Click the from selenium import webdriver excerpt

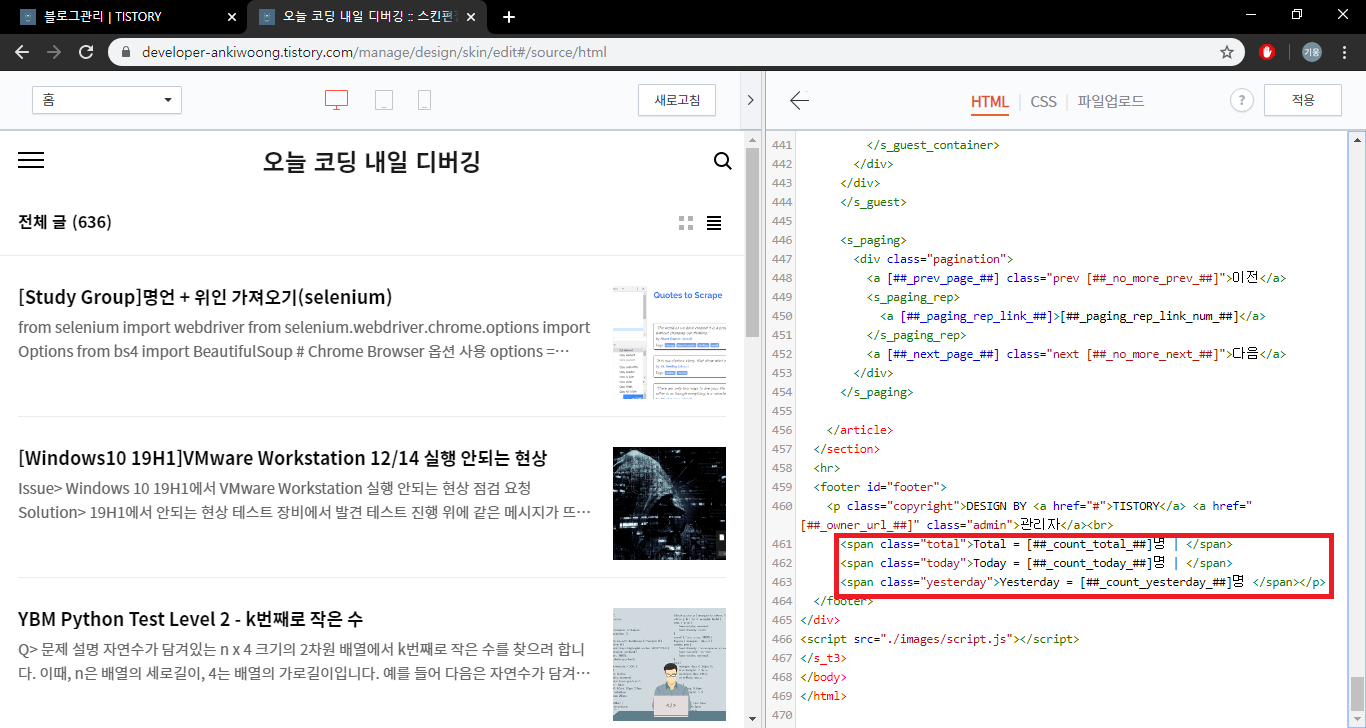304,339
